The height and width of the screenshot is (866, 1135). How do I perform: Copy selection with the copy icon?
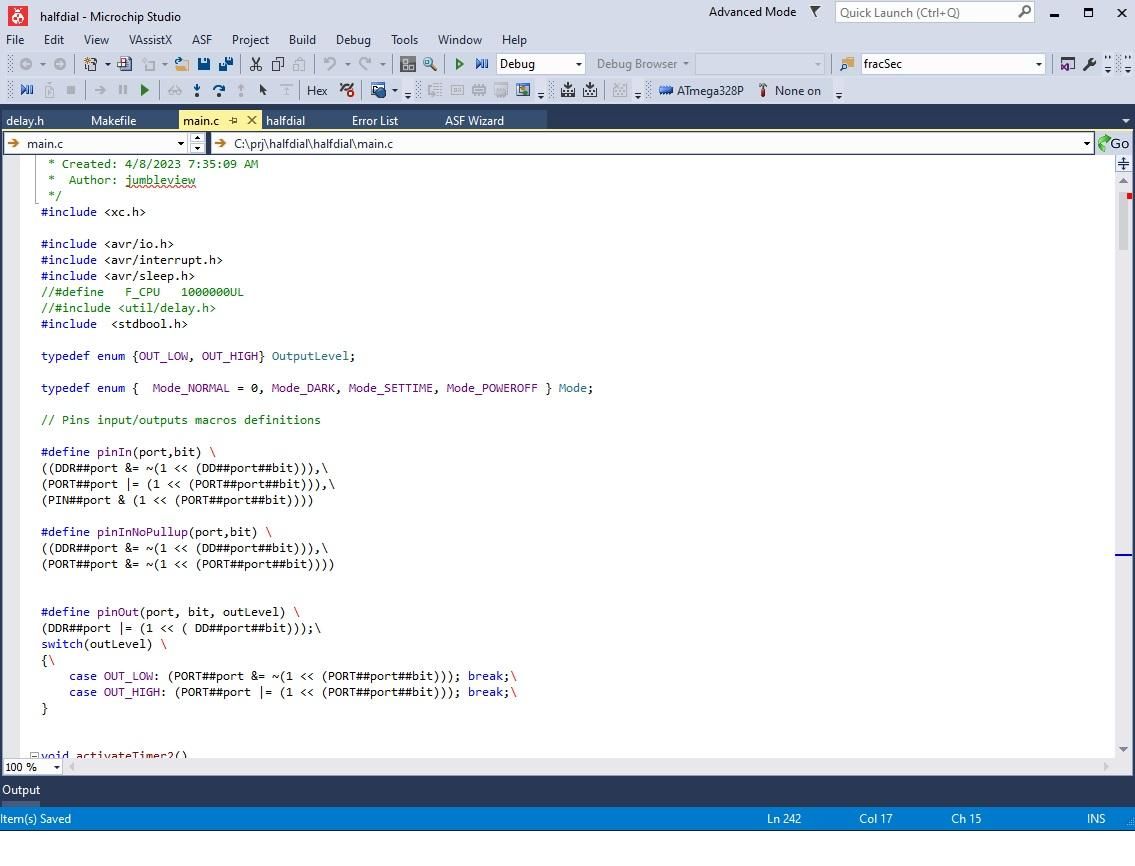tap(277, 64)
